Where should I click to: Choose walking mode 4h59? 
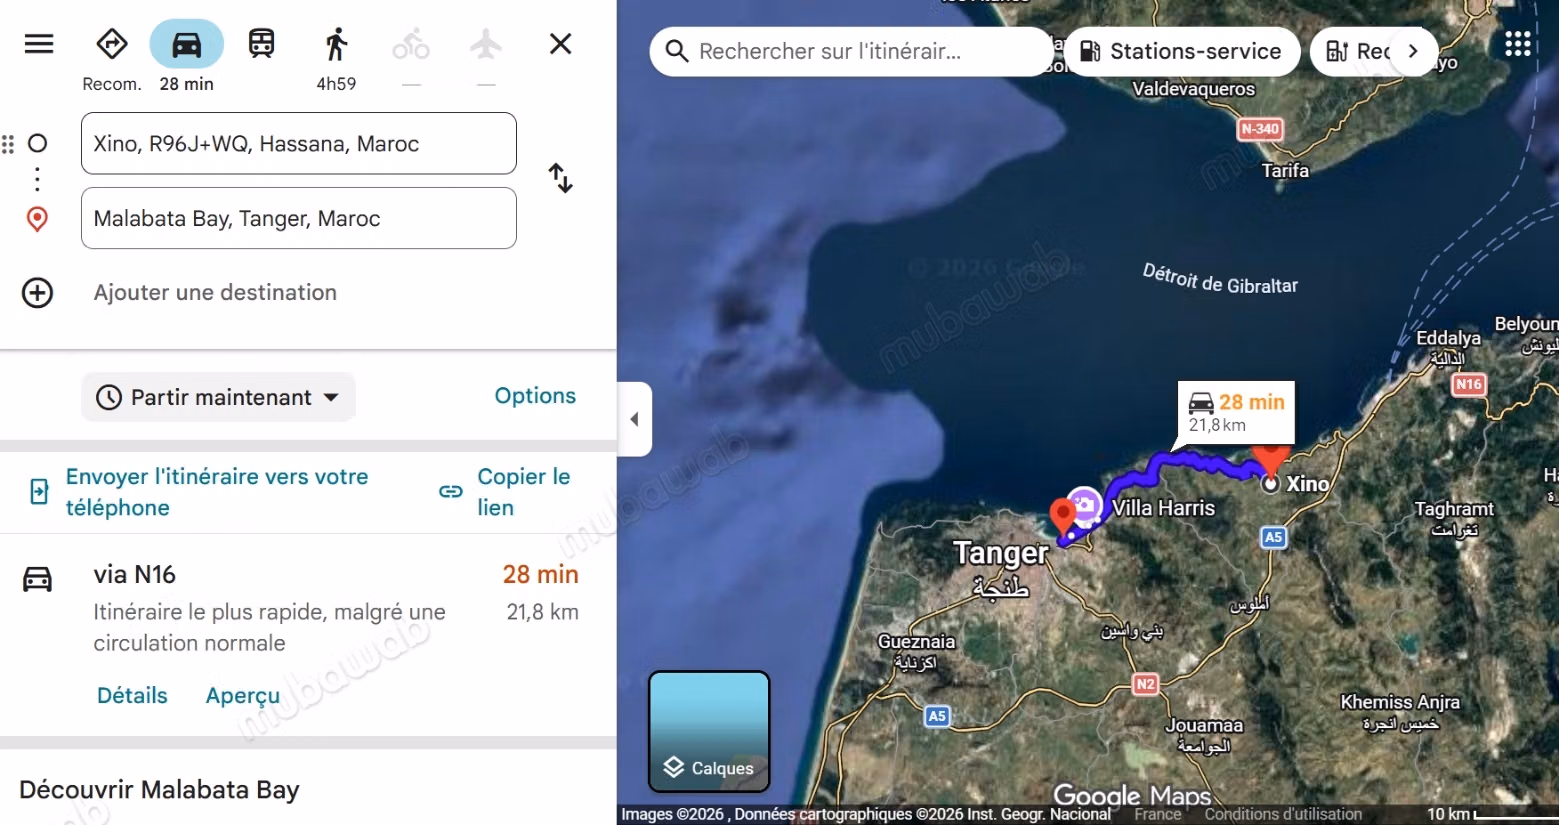pyautogui.click(x=337, y=44)
